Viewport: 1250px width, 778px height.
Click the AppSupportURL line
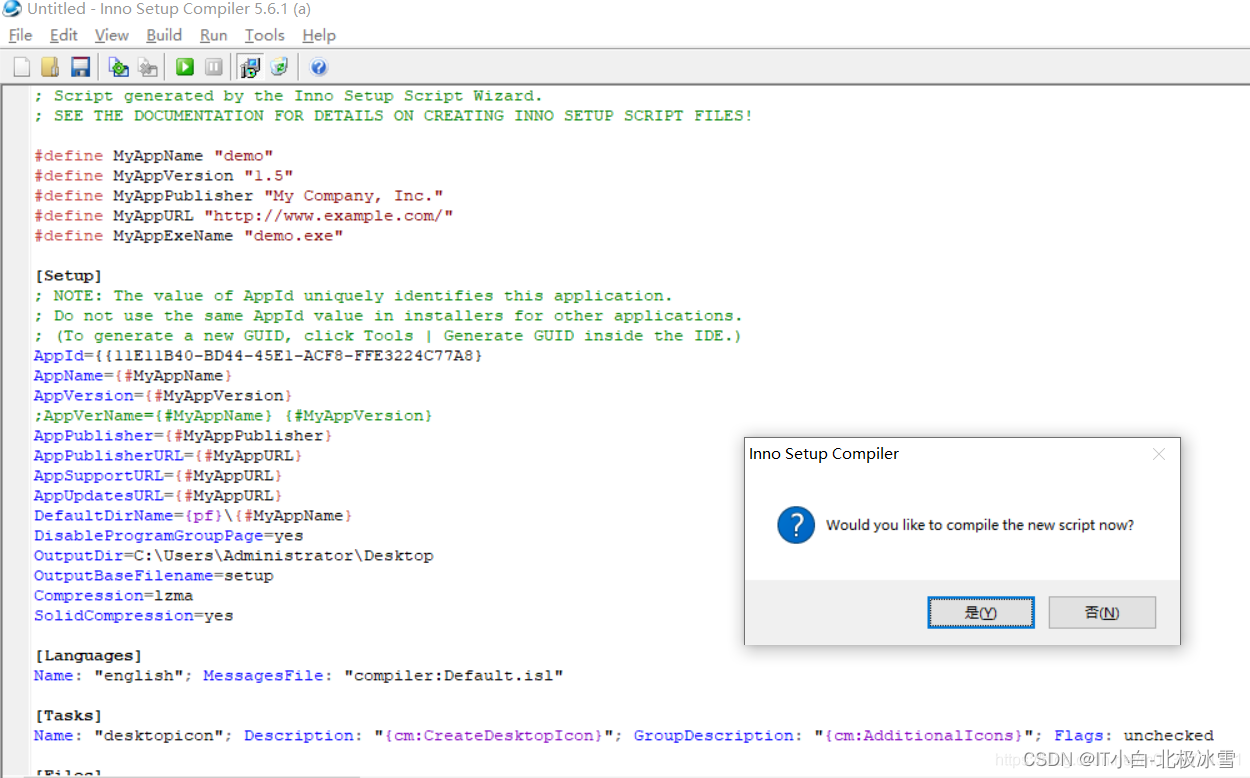tap(158, 476)
